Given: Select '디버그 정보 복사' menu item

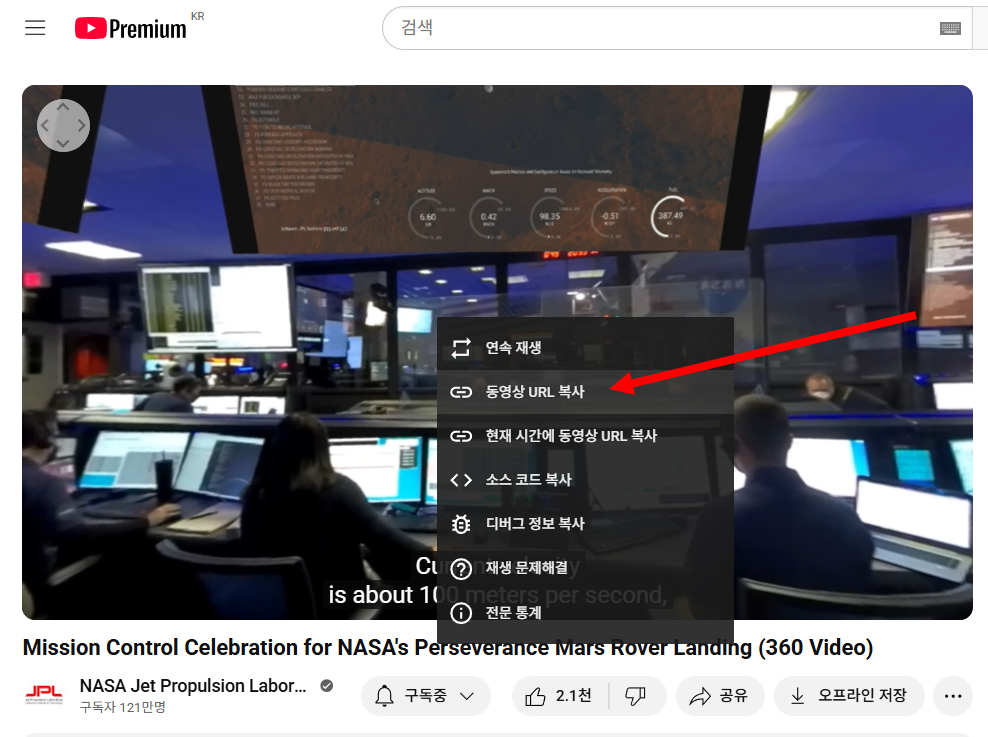Looking at the screenshot, I should click(x=585, y=523).
